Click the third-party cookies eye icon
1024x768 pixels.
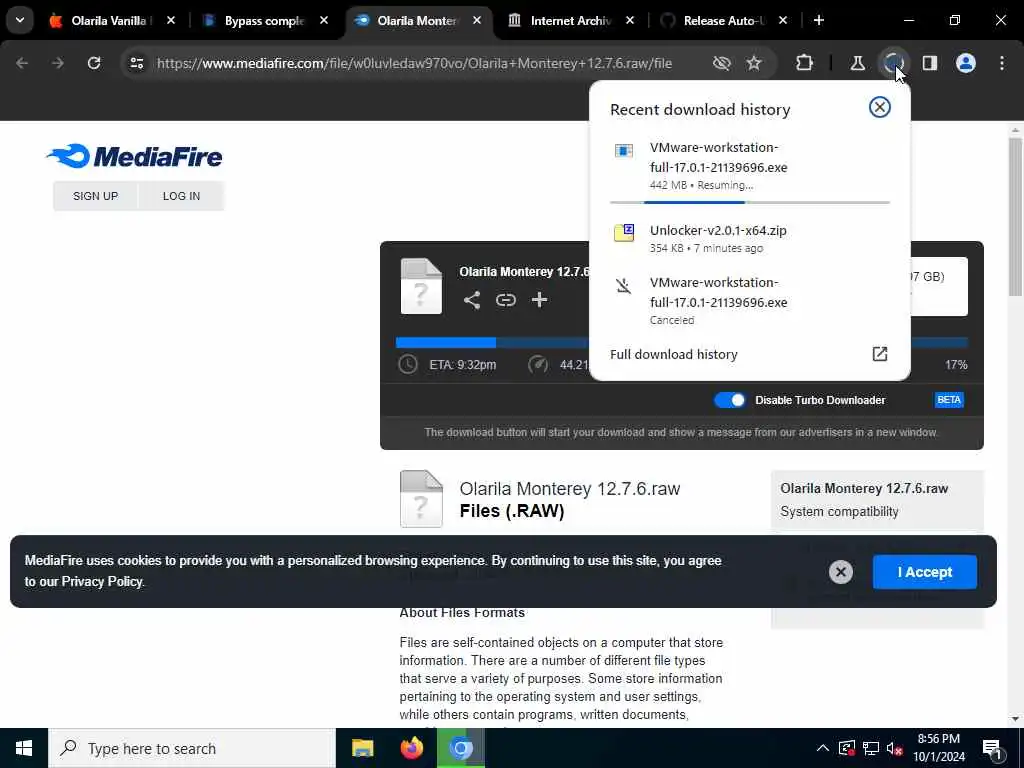pos(722,63)
